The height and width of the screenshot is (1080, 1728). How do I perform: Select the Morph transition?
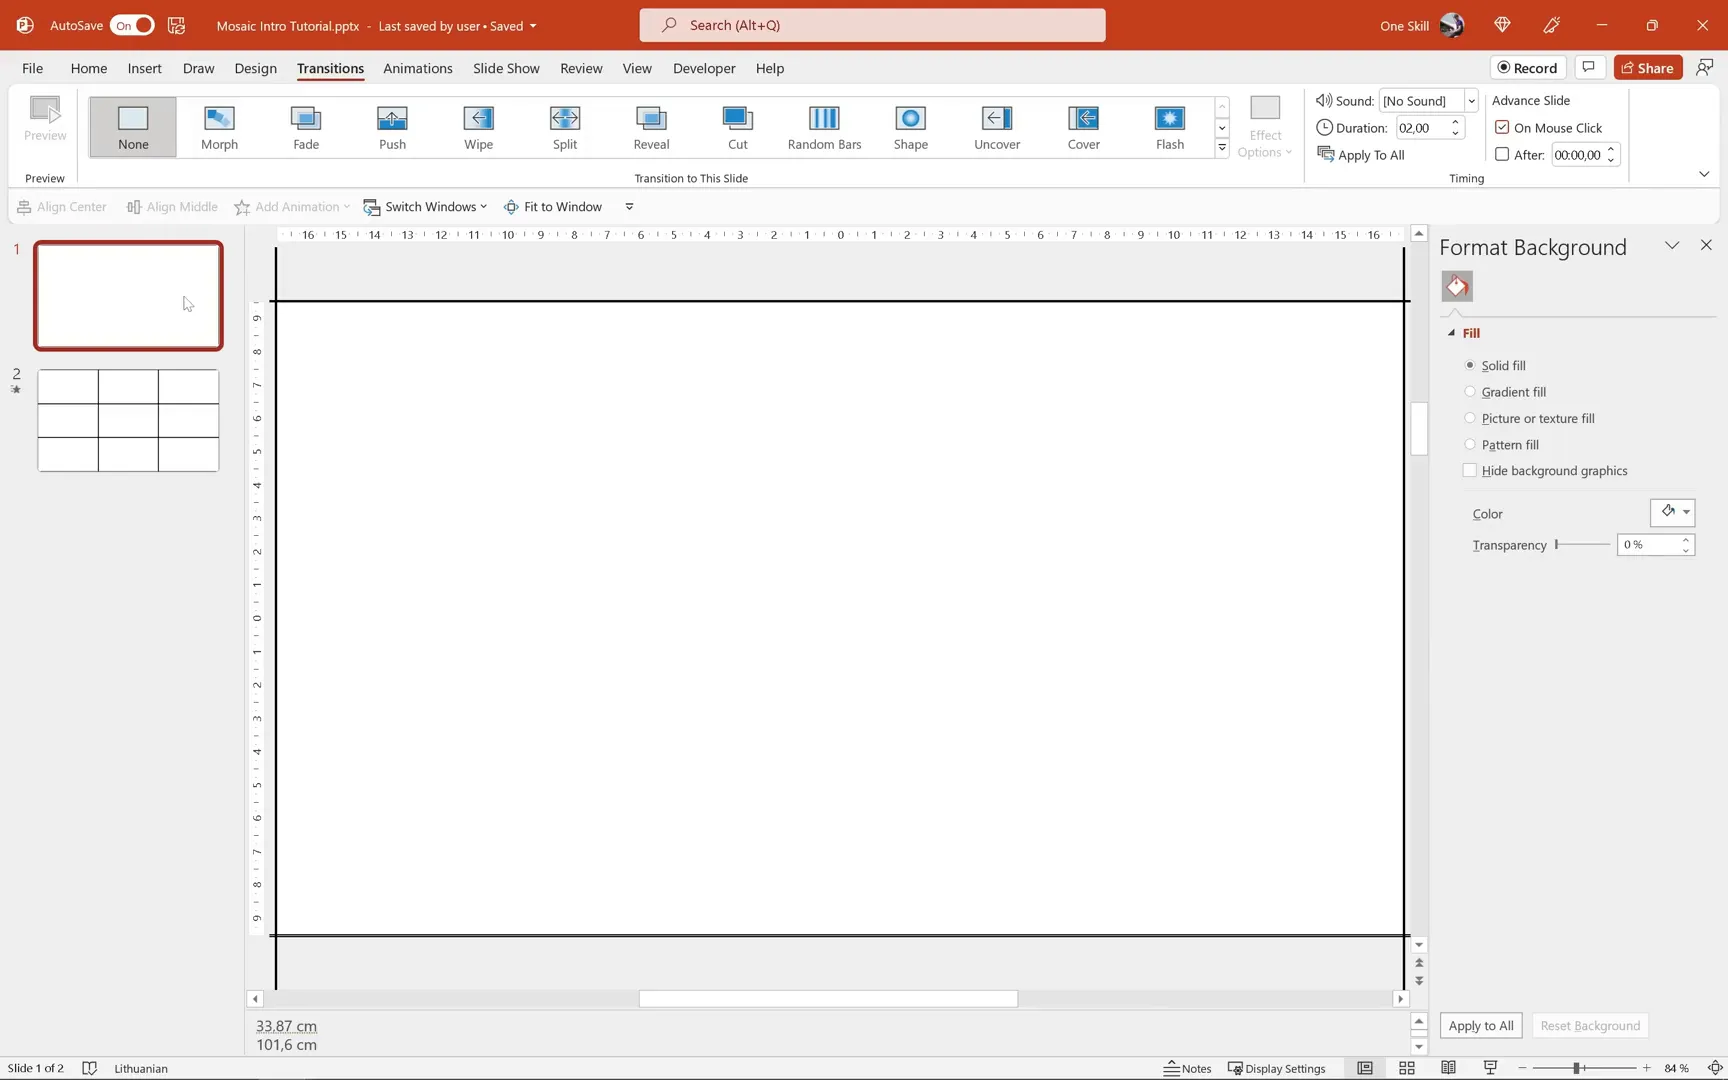219,127
